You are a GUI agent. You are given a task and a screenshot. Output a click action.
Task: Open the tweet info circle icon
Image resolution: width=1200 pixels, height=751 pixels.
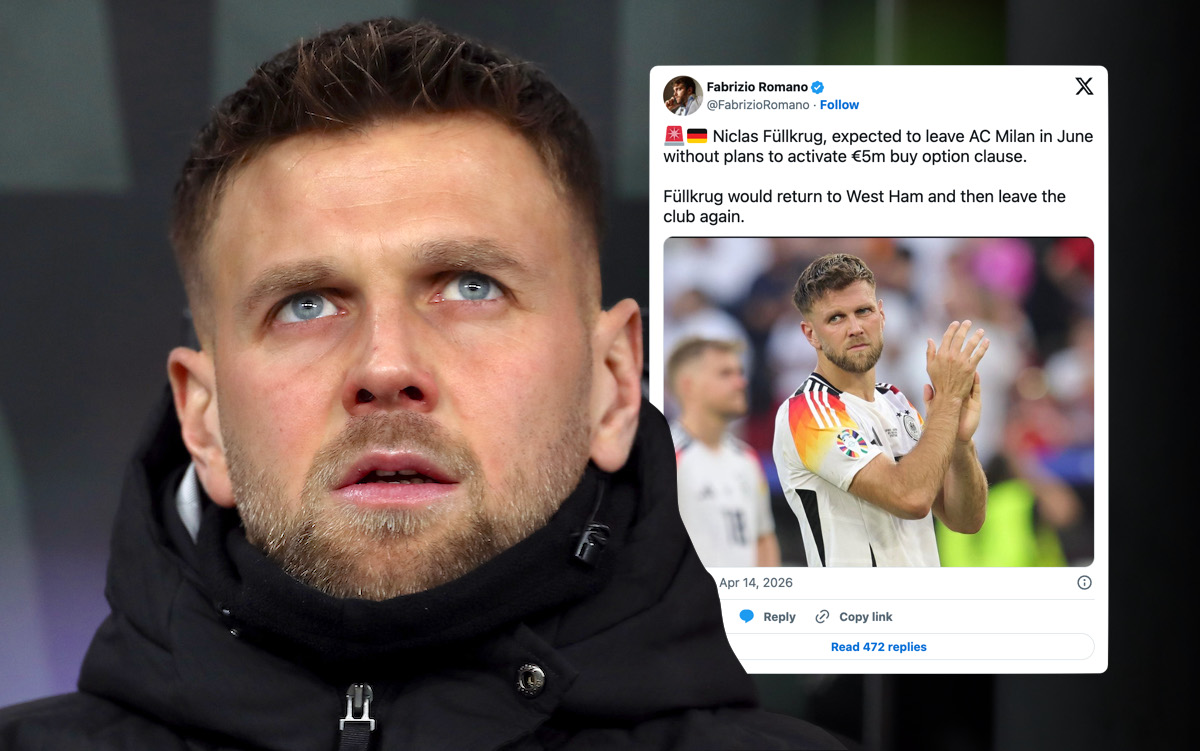coord(1084,582)
